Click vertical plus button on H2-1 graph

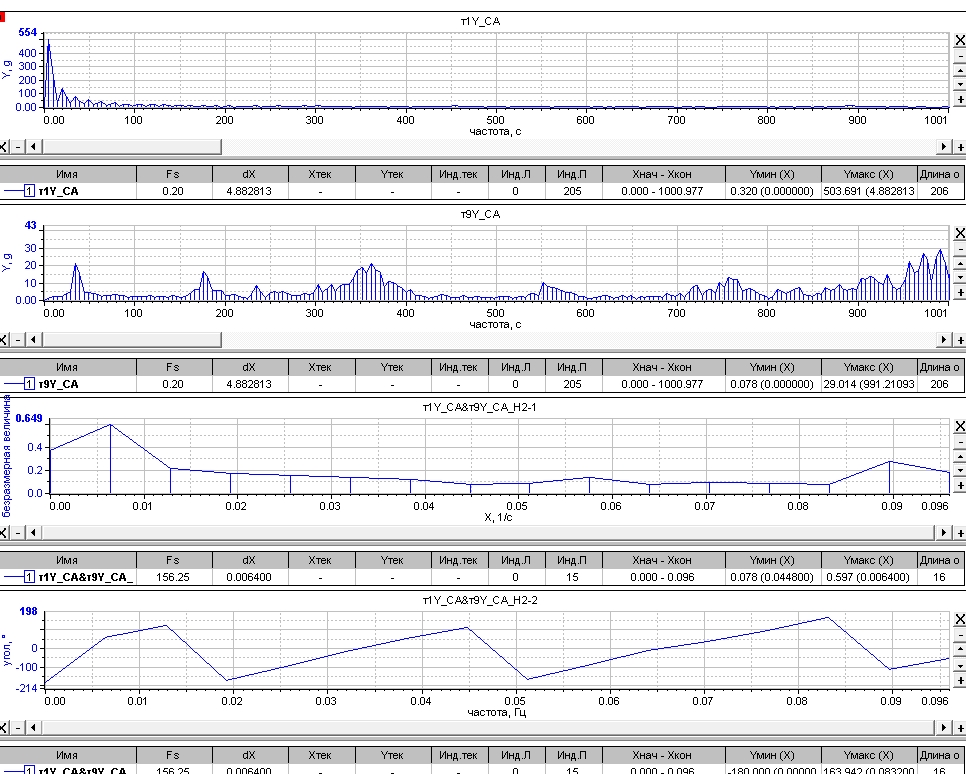[961, 486]
